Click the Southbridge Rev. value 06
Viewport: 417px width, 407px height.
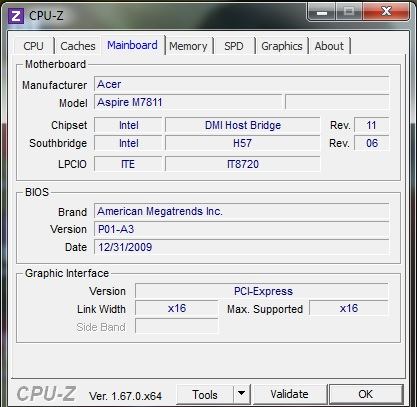pyautogui.click(x=372, y=143)
